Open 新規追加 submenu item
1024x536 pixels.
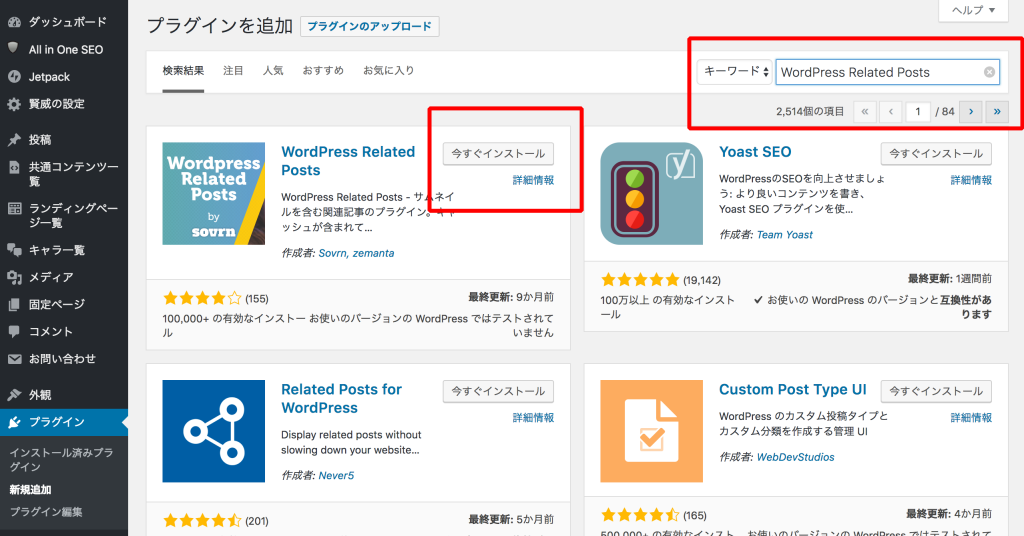tap(30, 490)
